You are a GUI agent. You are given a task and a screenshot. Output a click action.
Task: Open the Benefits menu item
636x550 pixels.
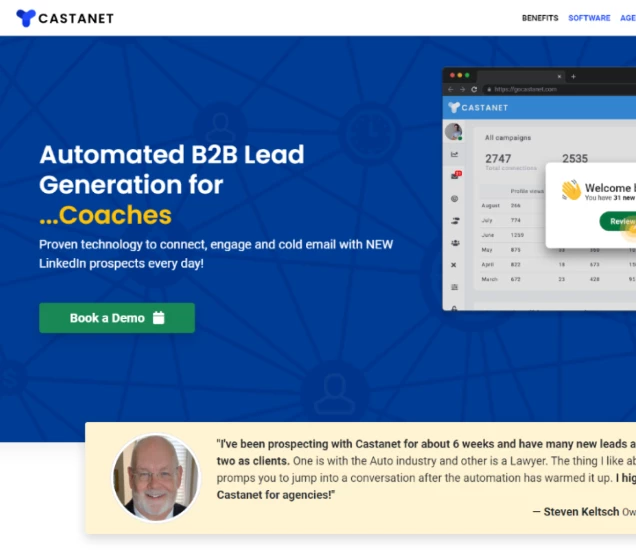(540, 18)
